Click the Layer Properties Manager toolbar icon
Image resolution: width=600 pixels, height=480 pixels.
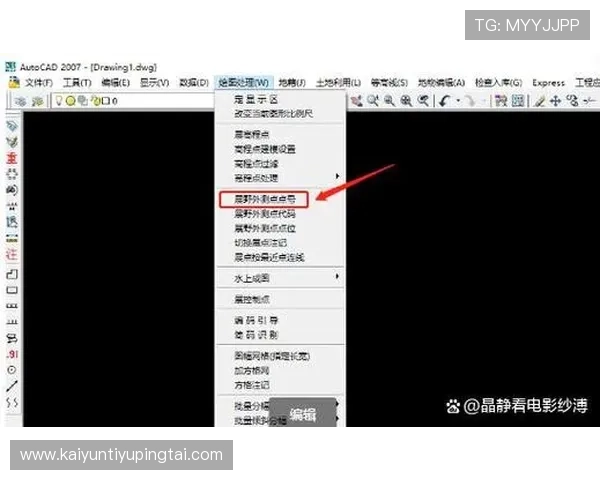pyautogui.click(x=21, y=101)
